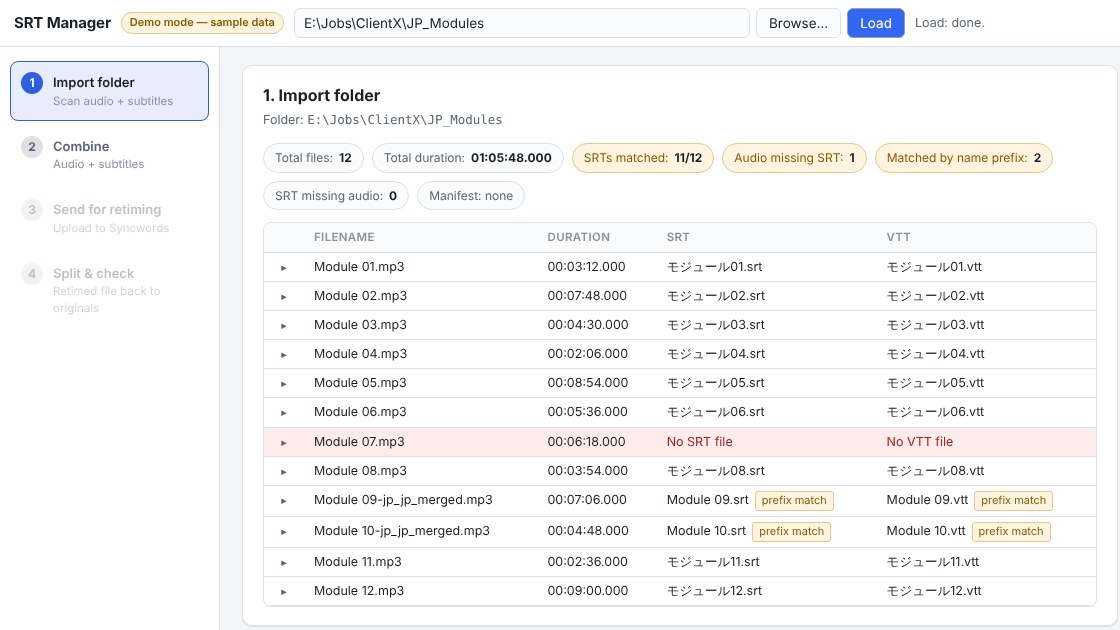This screenshot has width=1120, height=630.
Task: Click the Folder path line under heading
Action: click(x=382, y=120)
